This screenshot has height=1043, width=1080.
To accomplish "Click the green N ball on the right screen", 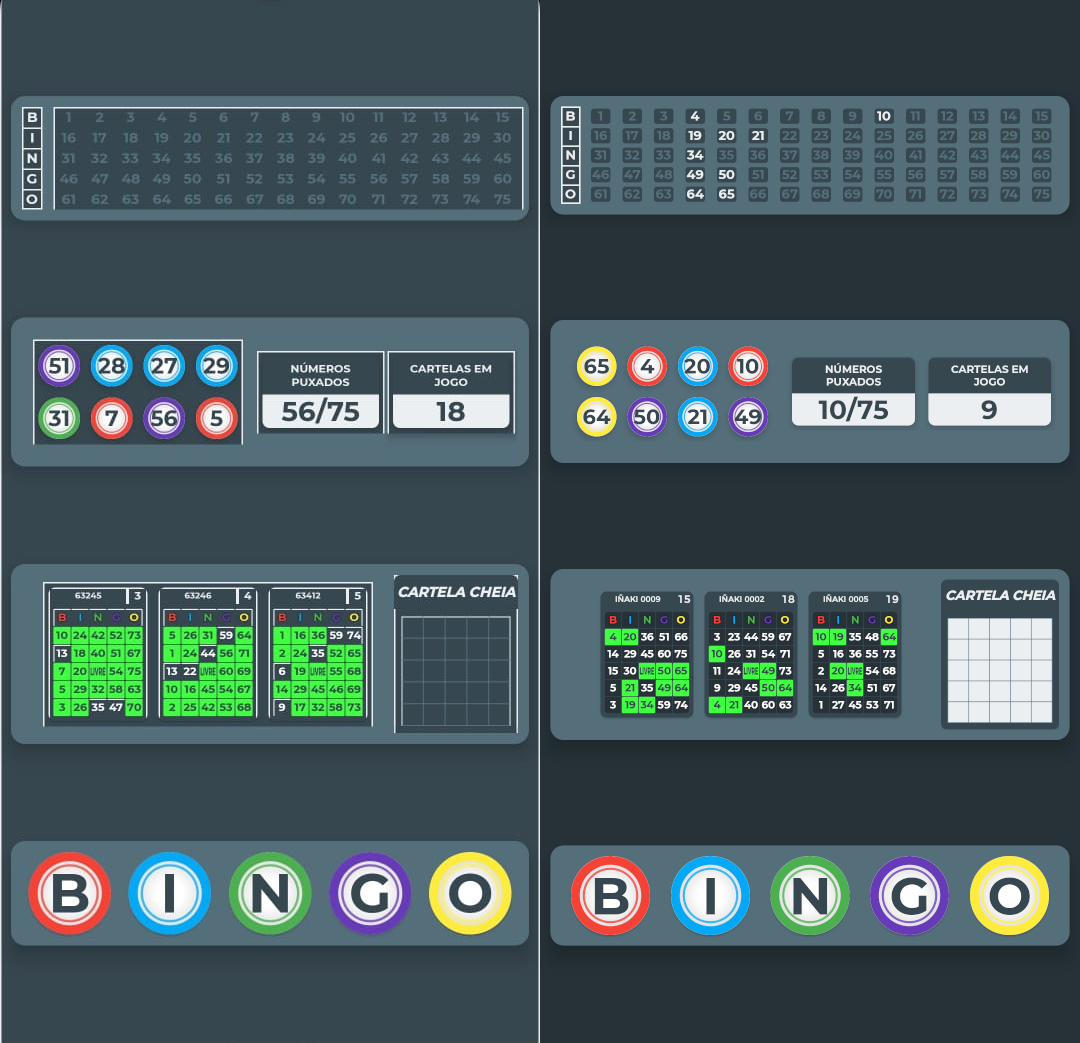I will pos(809,896).
